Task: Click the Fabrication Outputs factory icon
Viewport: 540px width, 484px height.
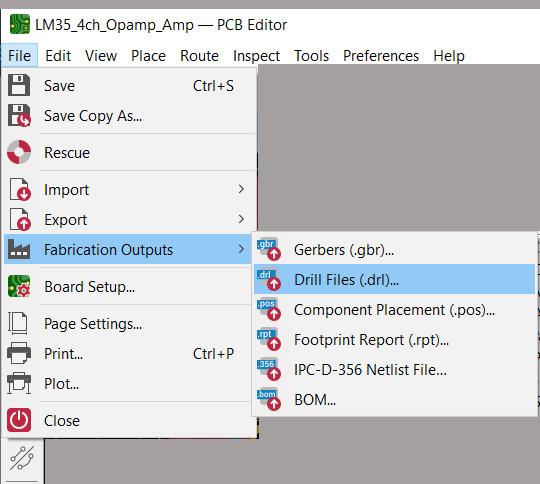Action: tap(19, 249)
